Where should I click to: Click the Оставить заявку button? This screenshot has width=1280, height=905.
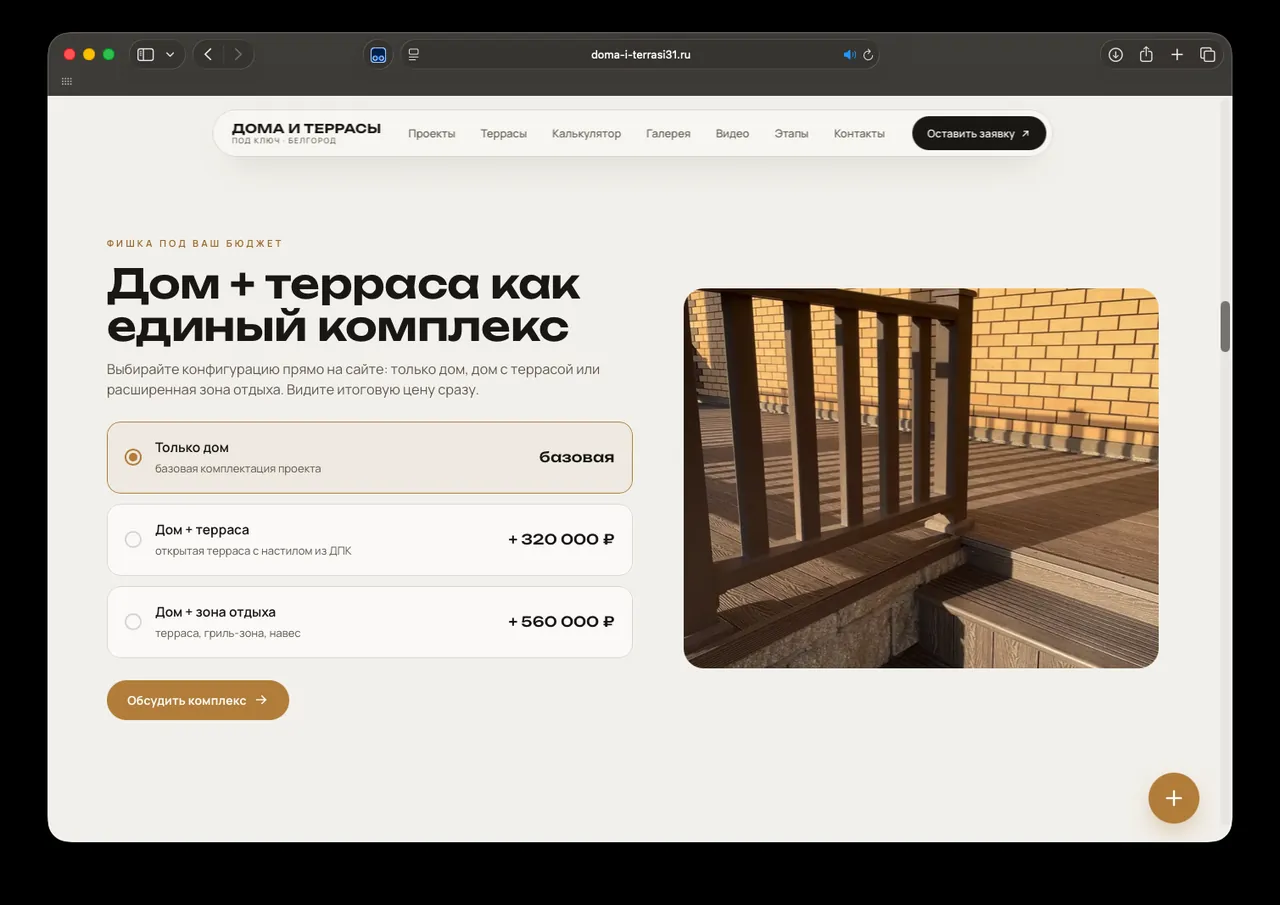pos(979,134)
